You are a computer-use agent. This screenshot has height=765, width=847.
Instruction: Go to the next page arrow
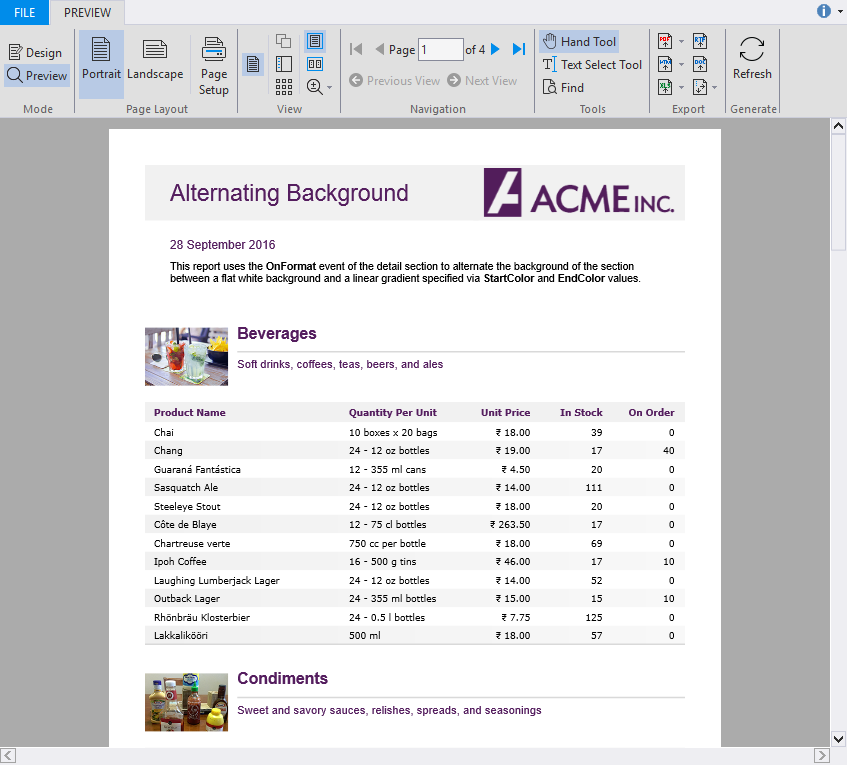coord(495,49)
